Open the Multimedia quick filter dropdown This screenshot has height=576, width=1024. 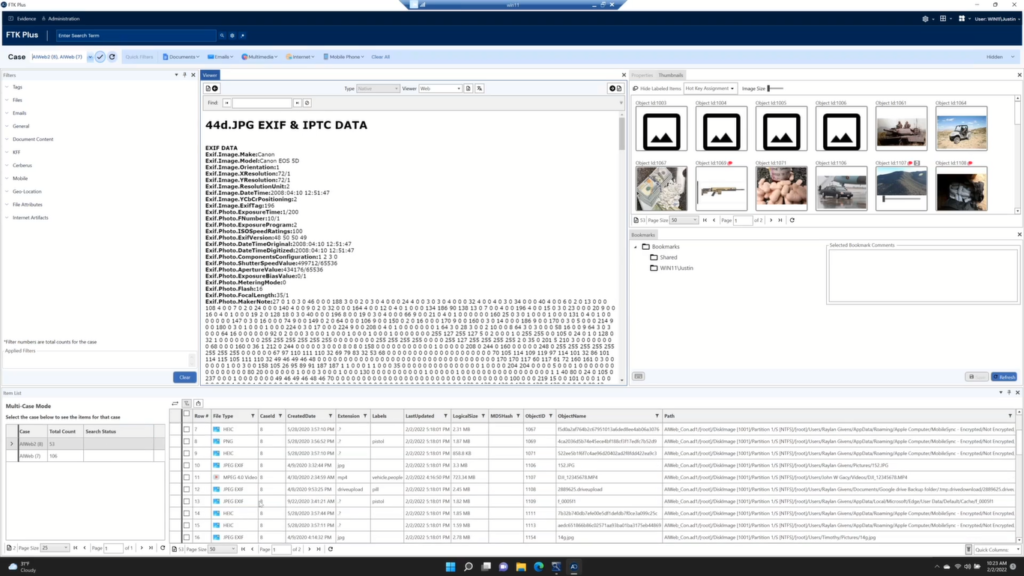pyautogui.click(x=259, y=57)
